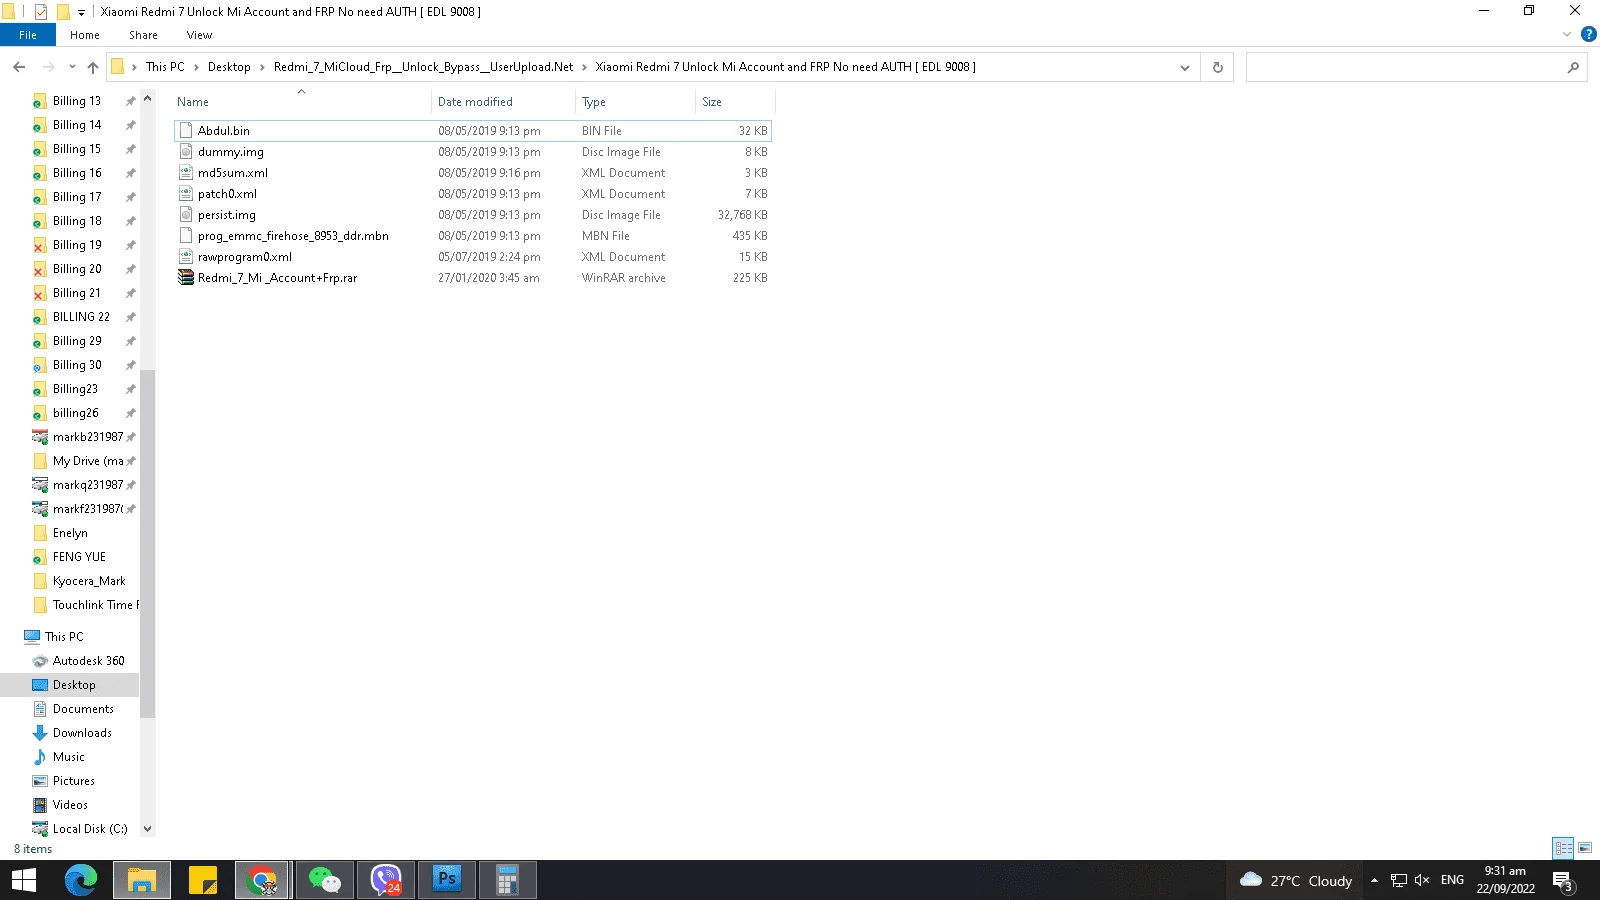Open Photoshop from taskbar
Image resolution: width=1600 pixels, height=900 pixels.
[446, 880]
